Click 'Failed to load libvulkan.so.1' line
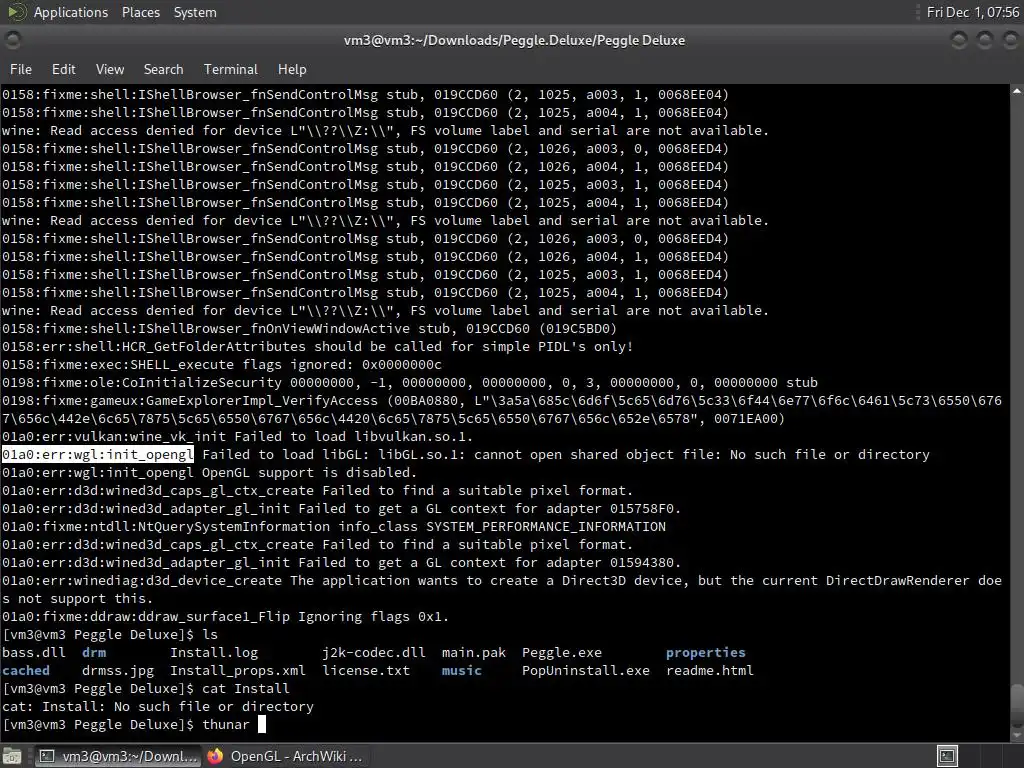The width and height of the screenshot is (1024, 768). pyautogui.click(x=237, y=437)
